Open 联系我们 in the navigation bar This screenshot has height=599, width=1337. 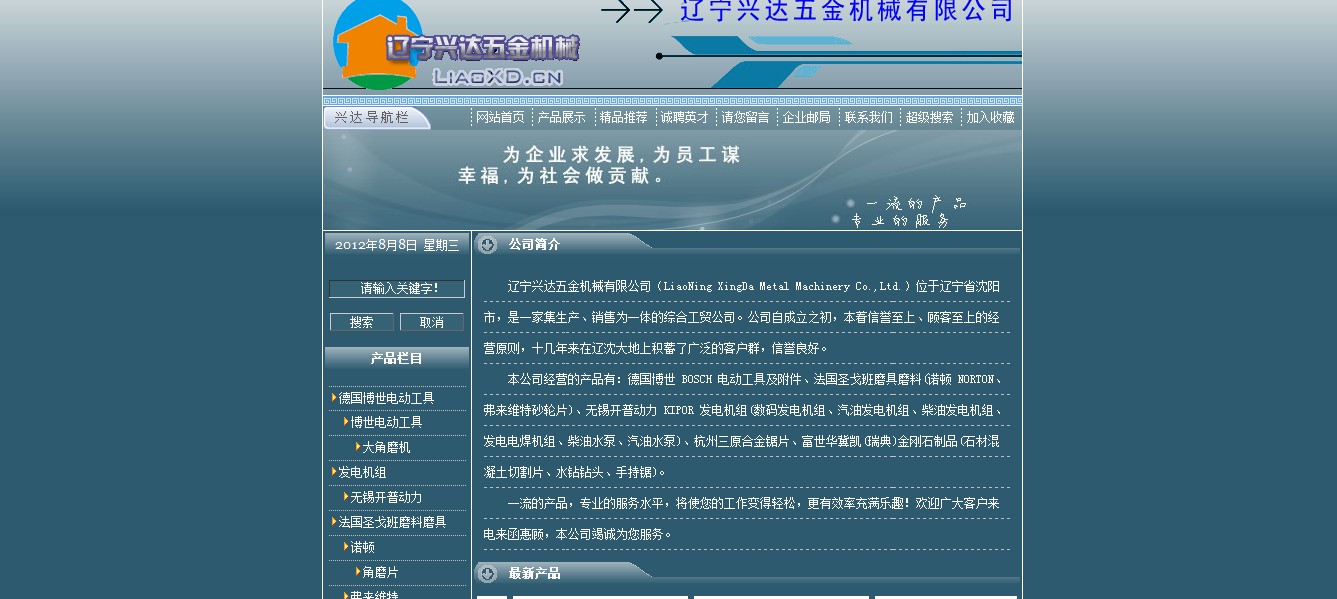point(869,118)
